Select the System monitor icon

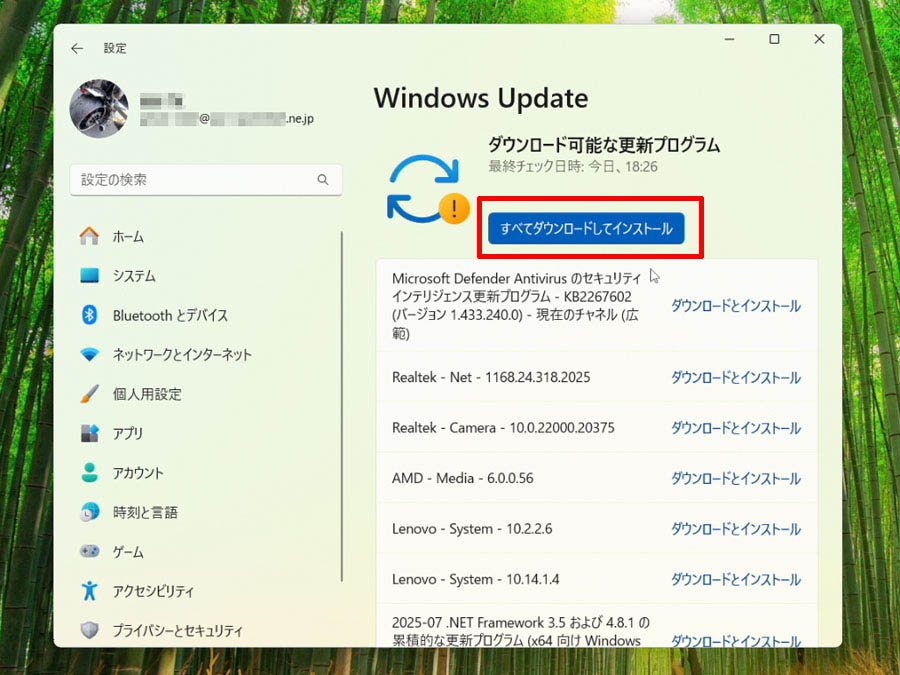click(x=89, y=276)
